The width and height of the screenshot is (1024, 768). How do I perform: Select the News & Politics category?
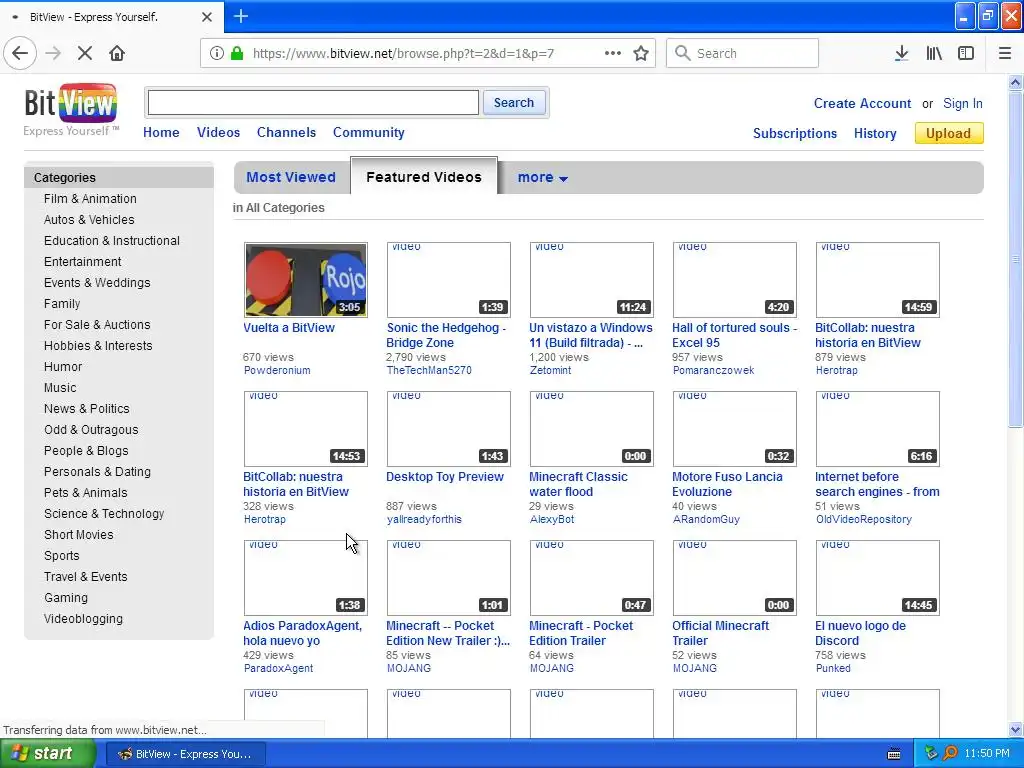(87, 408)
